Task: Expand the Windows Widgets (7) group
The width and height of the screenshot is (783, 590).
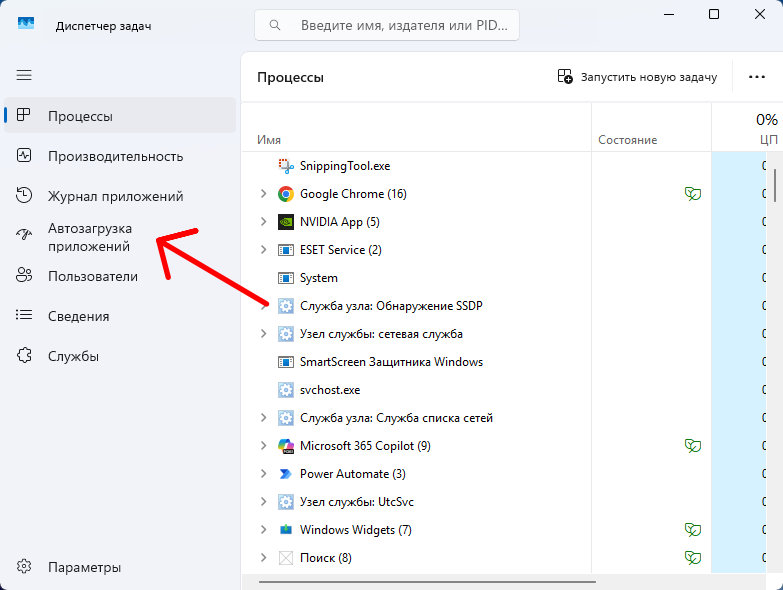Action: click(263, 530)
